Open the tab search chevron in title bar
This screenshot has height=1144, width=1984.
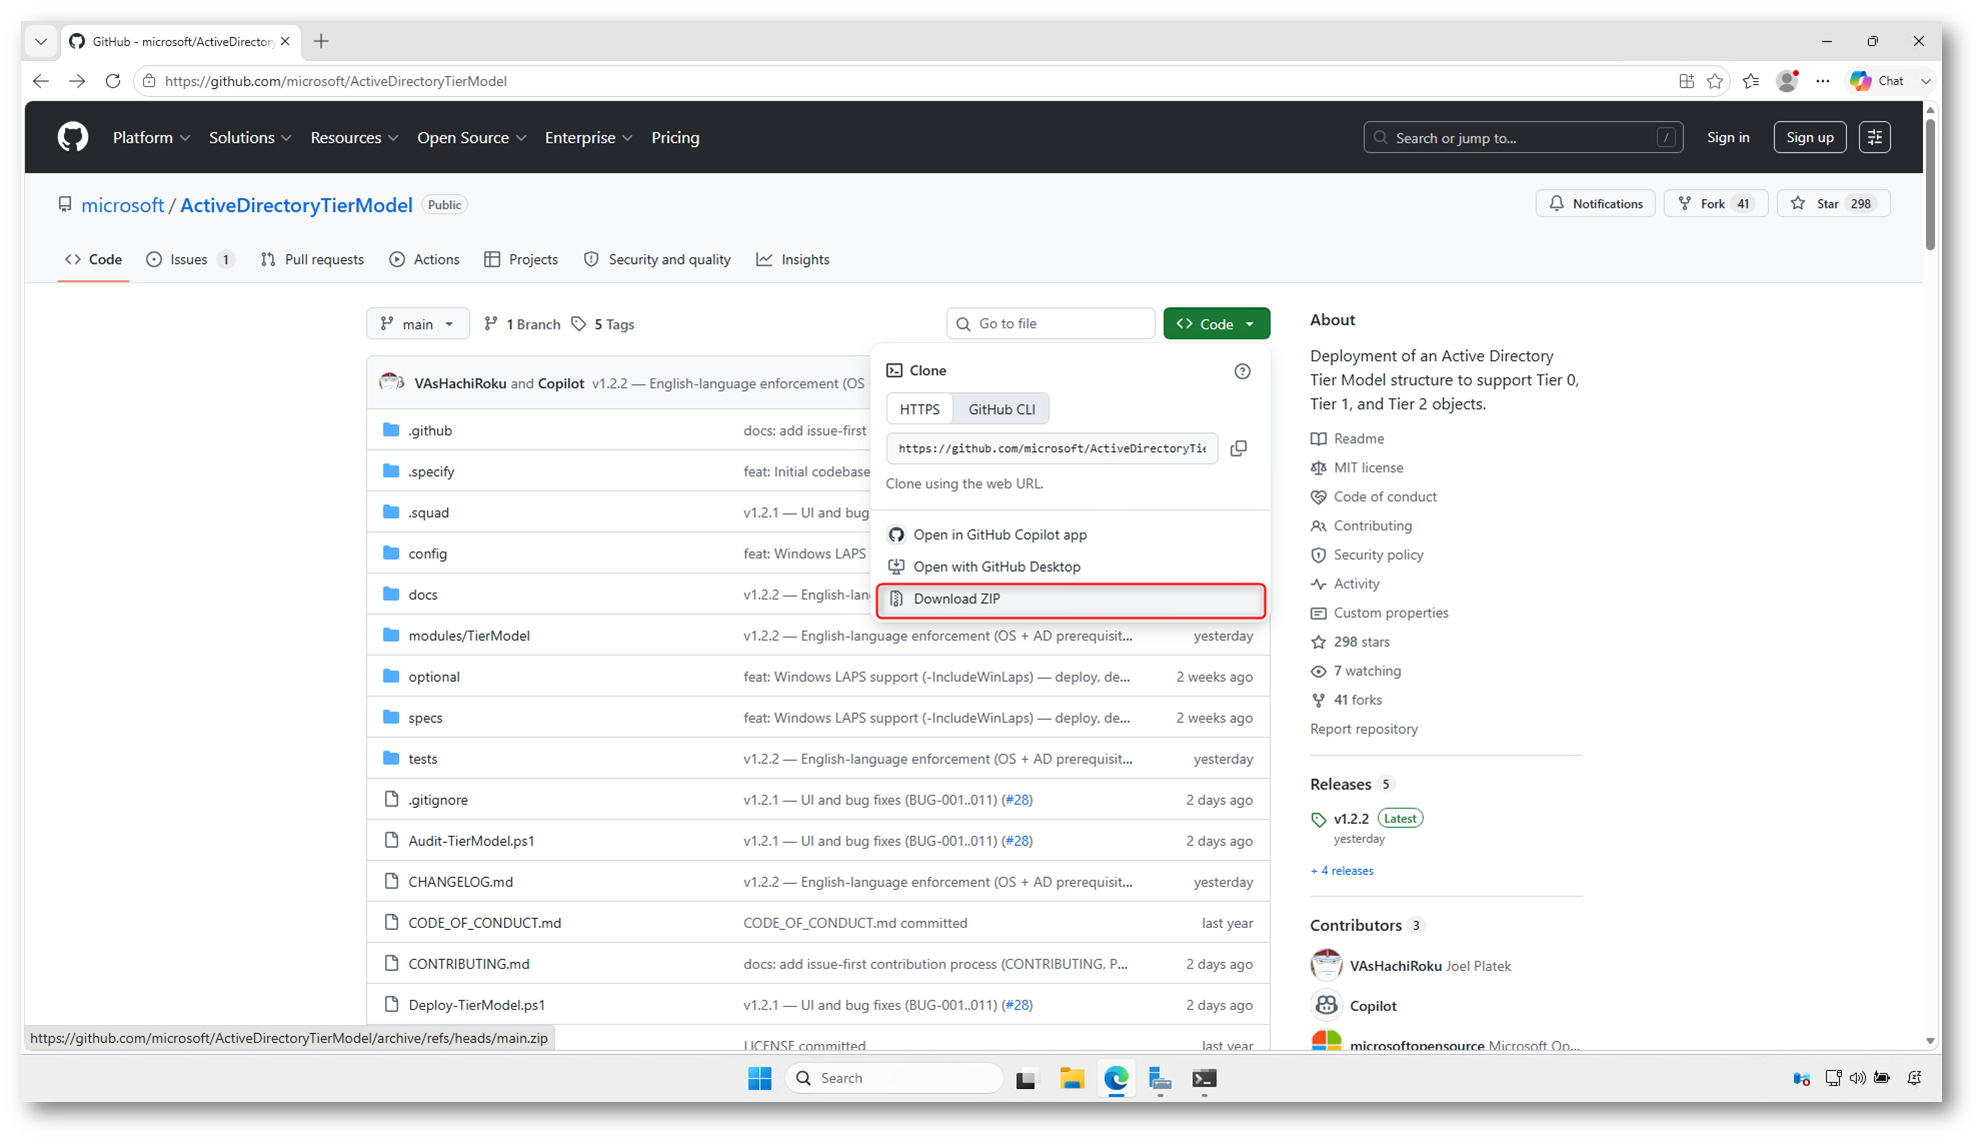41,41
